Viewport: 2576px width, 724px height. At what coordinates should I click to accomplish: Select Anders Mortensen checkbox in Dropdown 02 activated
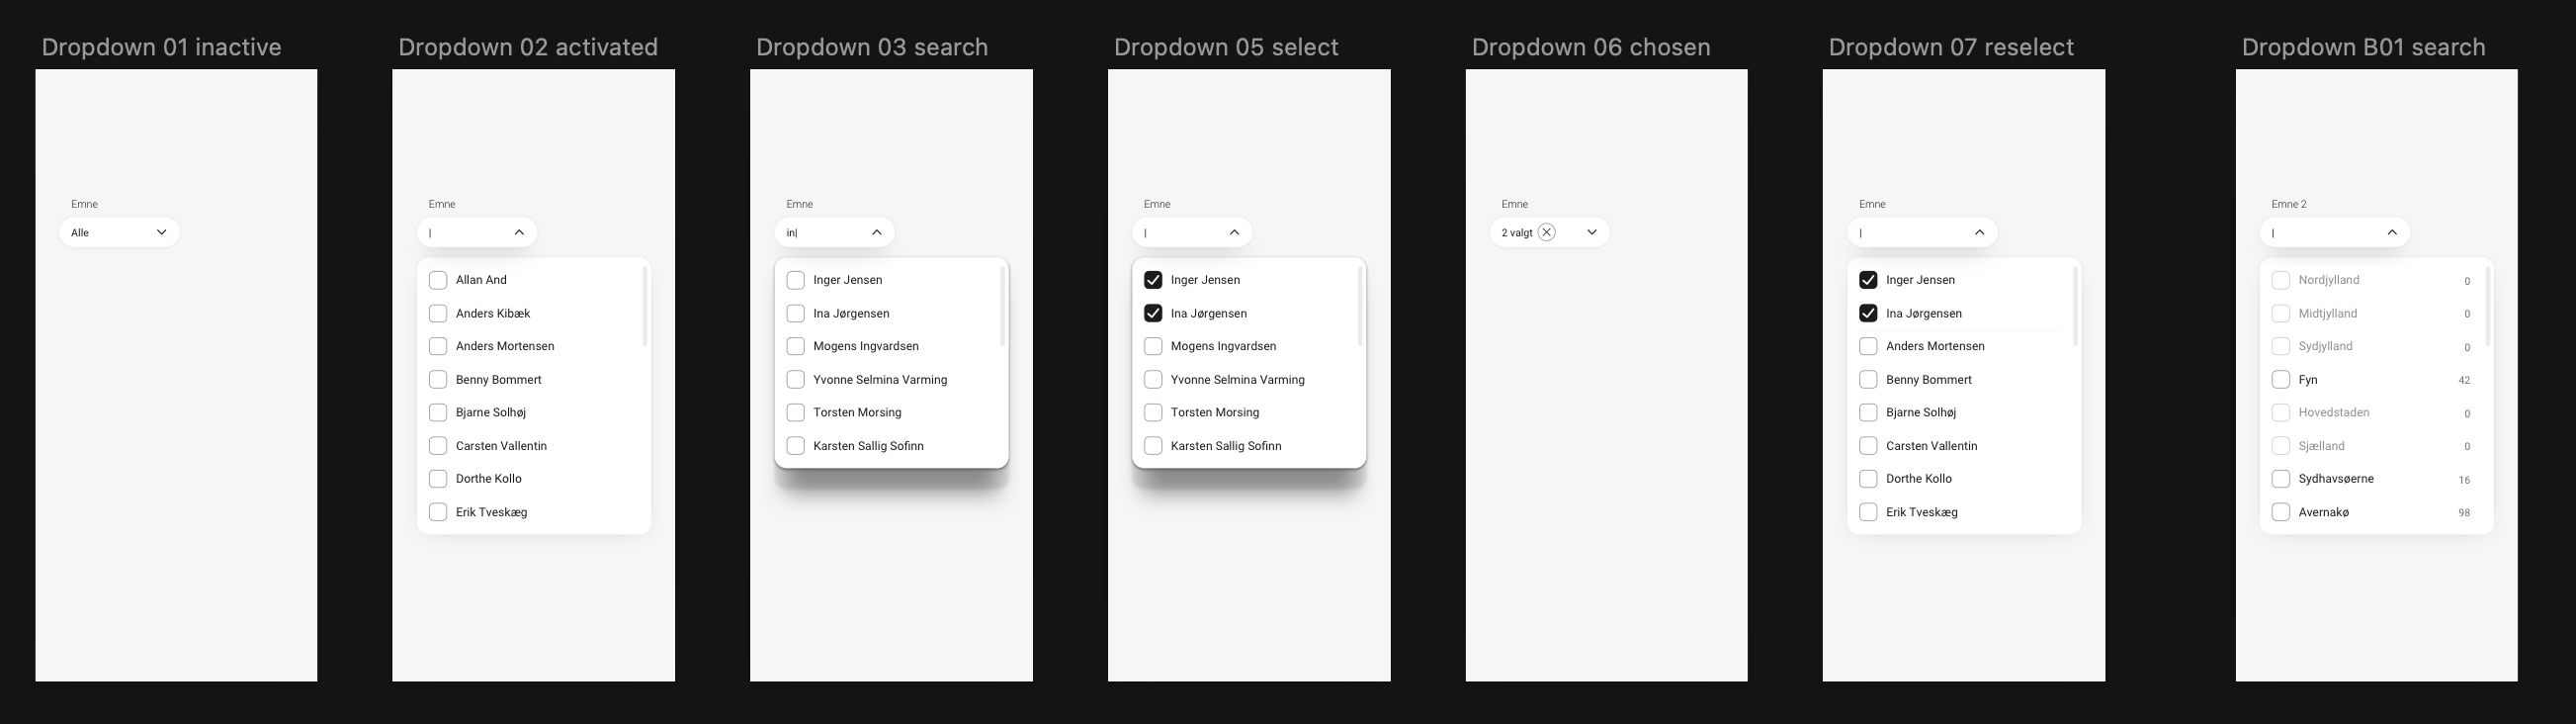438,346
